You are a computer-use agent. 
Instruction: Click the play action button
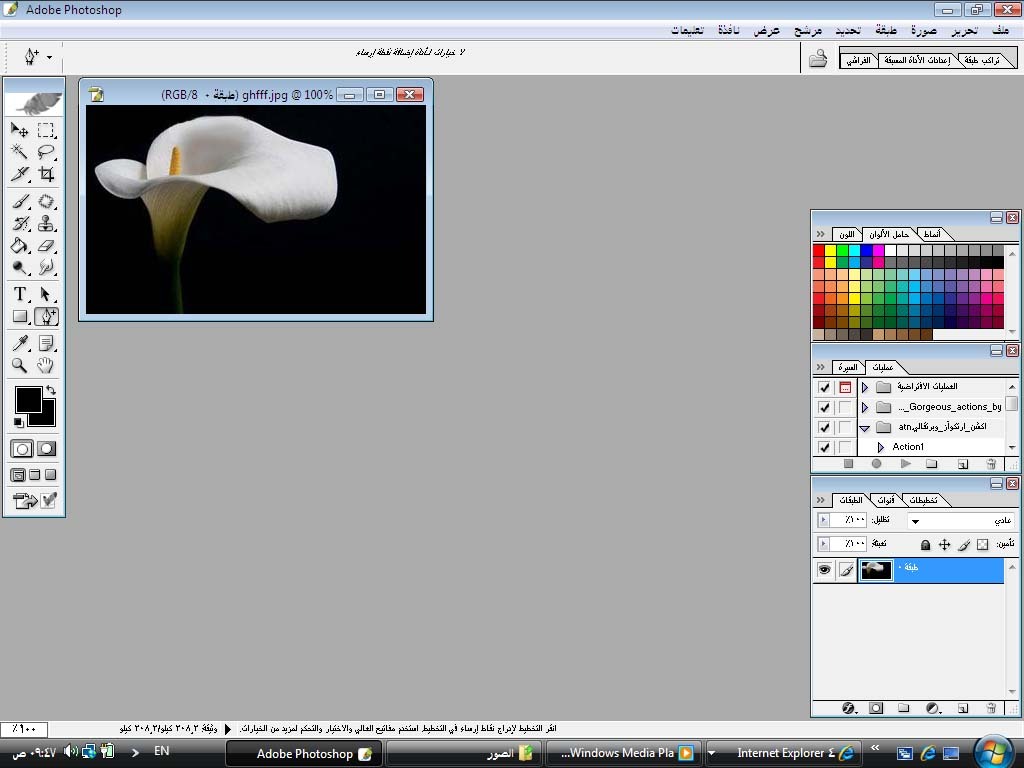[905, 464]
